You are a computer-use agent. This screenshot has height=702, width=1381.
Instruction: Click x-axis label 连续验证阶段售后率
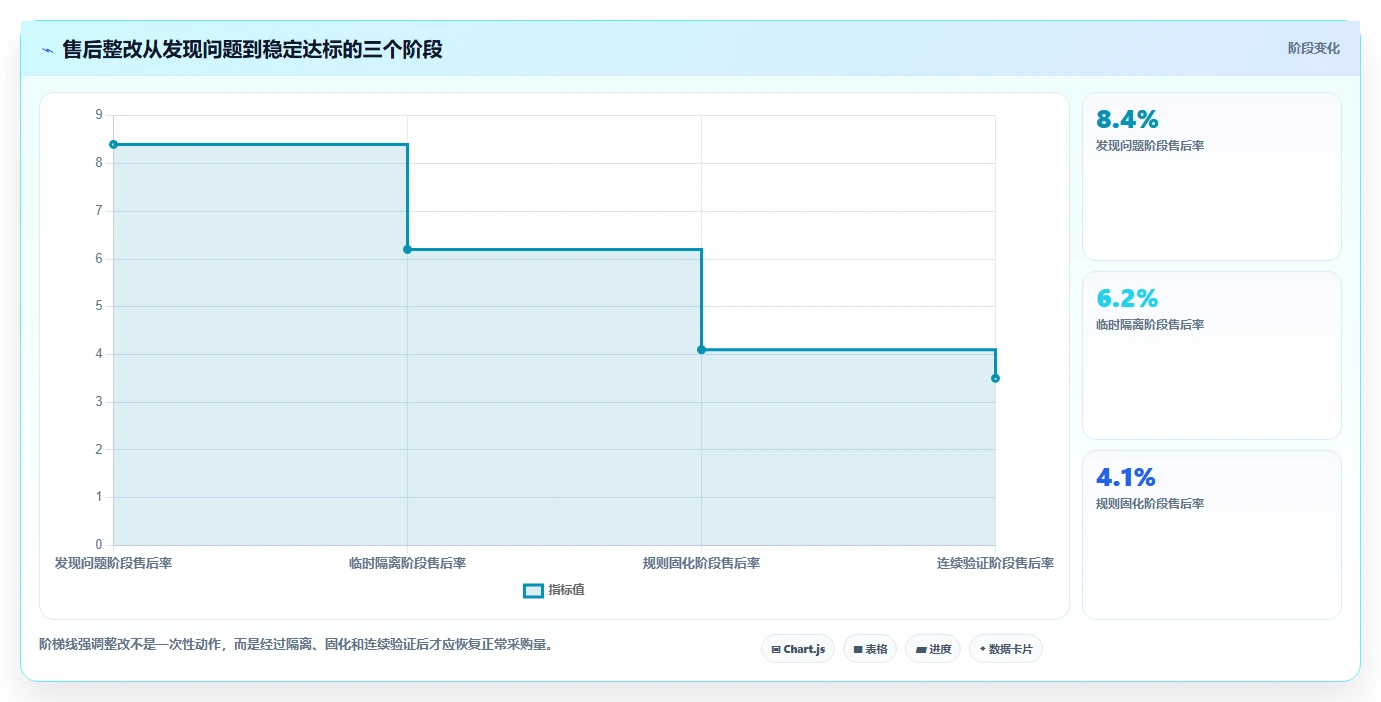[x=995, y=563]
